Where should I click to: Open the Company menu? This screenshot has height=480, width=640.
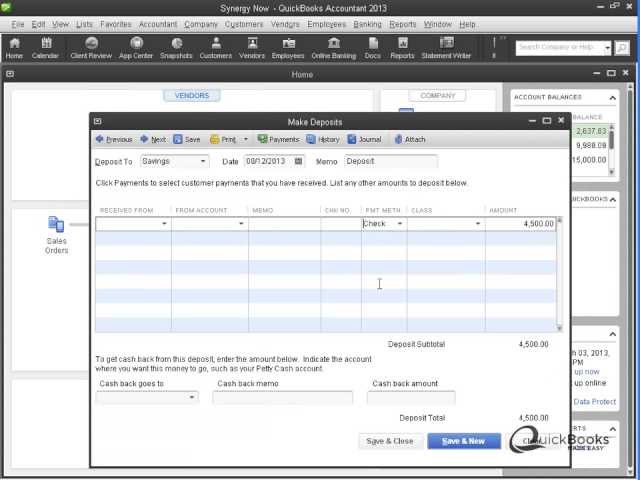(x=201, y=24)
